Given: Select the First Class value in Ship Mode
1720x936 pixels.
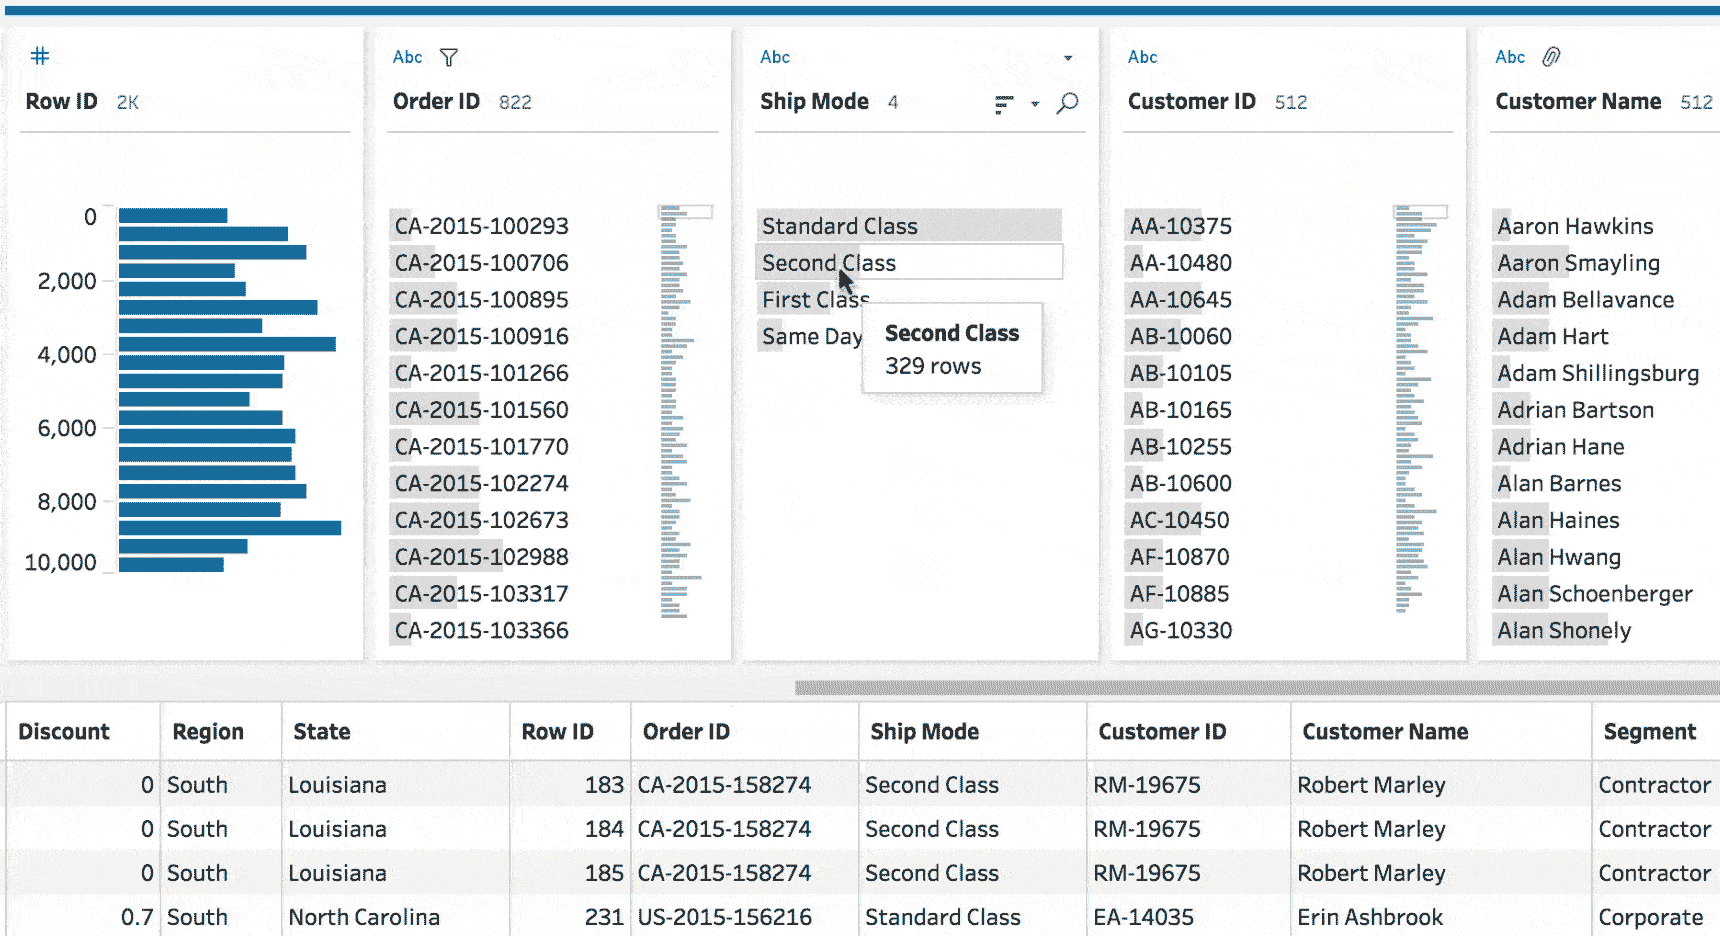Looking at the screenshot, I should click(812, 299).
